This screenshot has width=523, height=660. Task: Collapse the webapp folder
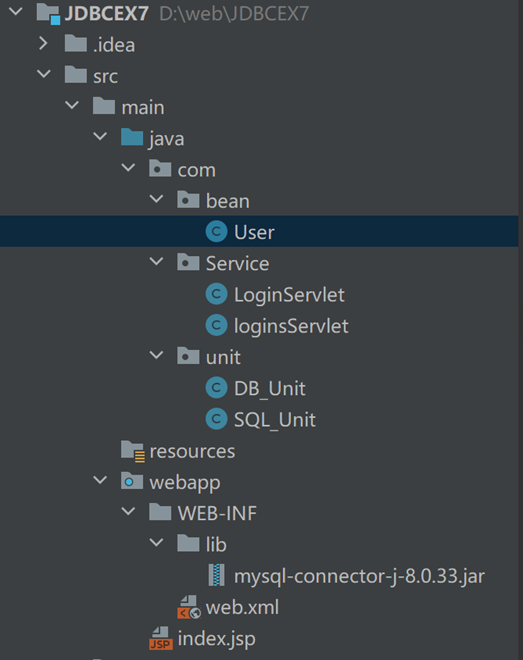[x=100, y=480]
